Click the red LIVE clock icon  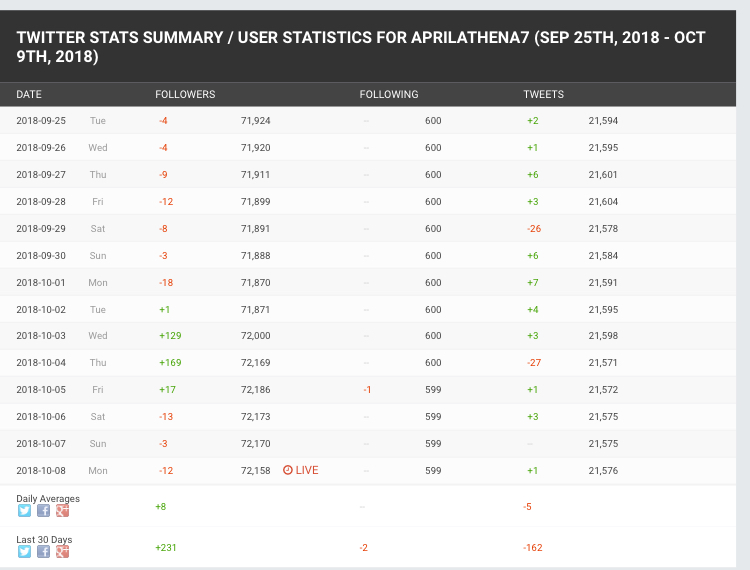pos(288,470)
